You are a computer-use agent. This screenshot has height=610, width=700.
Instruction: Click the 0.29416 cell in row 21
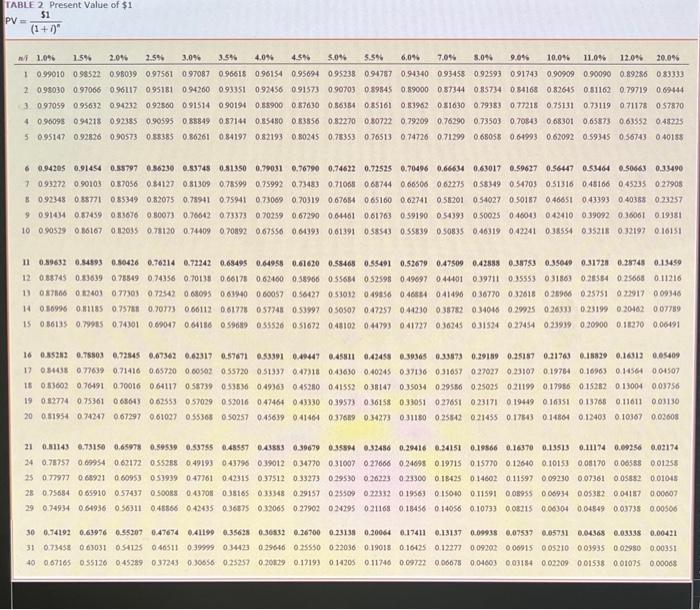point(413,447)
